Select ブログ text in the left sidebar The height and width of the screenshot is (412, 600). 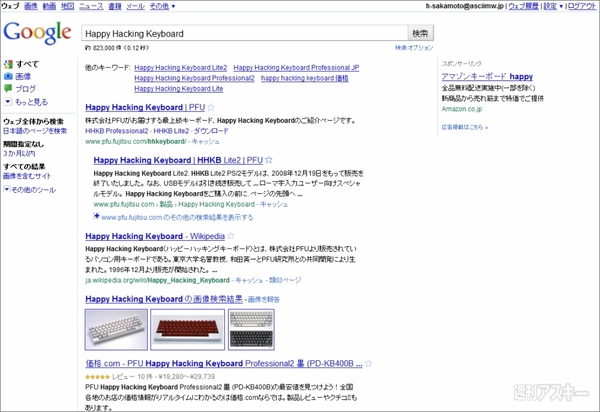point(26,89)
